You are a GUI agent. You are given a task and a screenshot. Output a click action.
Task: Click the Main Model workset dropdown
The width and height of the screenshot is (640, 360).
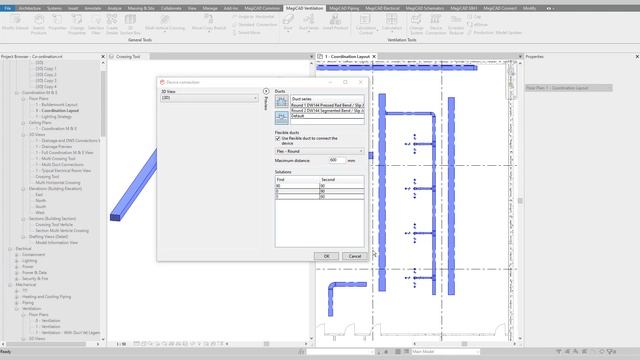[x=445, y=351]
